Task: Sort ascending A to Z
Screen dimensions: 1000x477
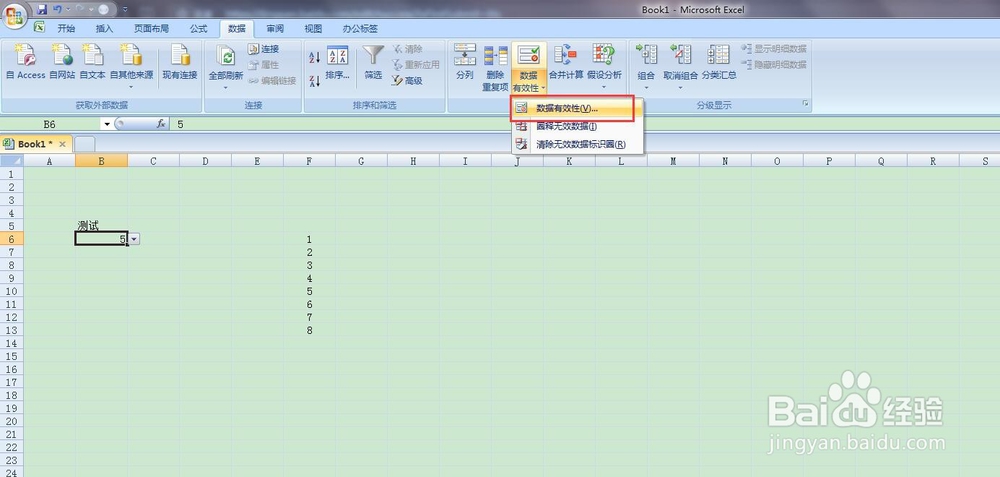Action: click(314, 57)
